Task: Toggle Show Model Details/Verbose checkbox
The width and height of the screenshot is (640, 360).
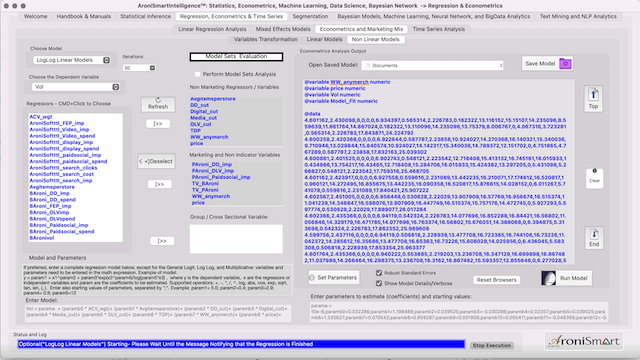Action: 379,283
